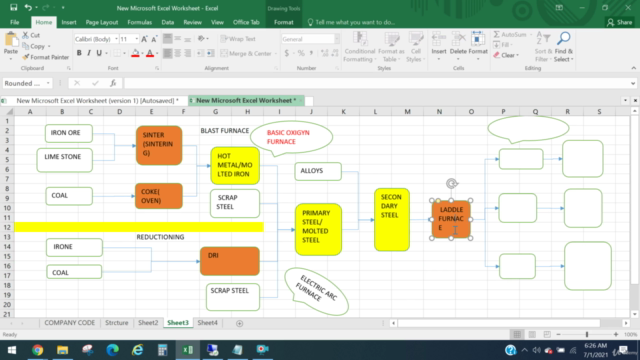640x360 pixels.
Task: Delete cells using the Delete icon
Action: click(x=458, y=39)
